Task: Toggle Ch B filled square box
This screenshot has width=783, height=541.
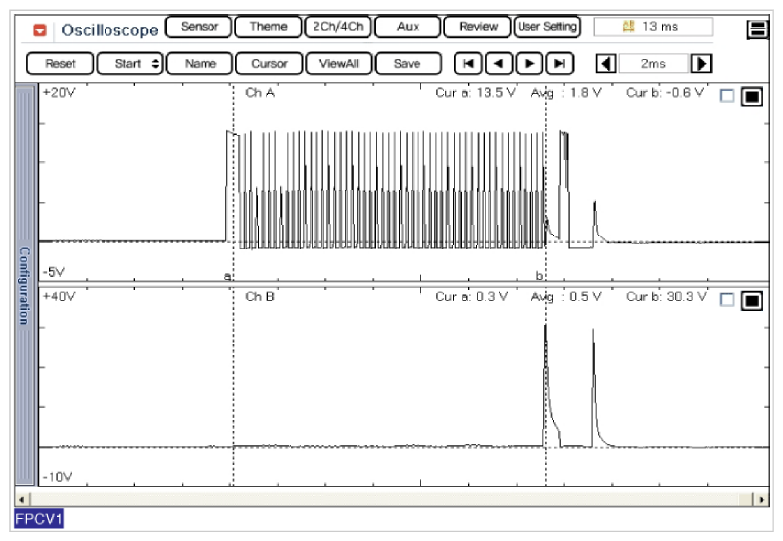Action: tap(751, 300)
